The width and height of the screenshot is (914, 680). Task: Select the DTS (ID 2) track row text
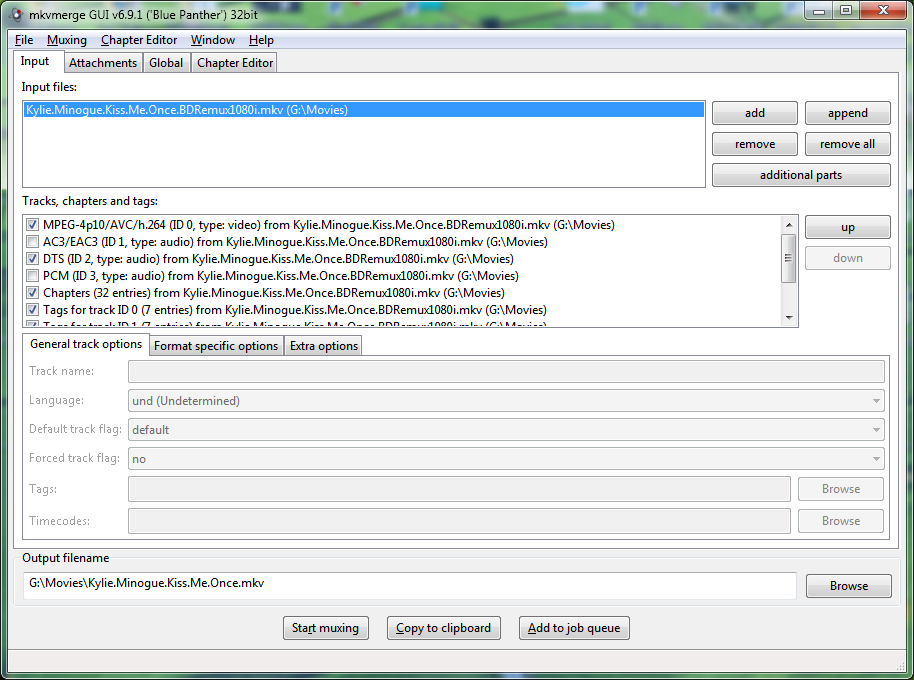coord(278,259)
